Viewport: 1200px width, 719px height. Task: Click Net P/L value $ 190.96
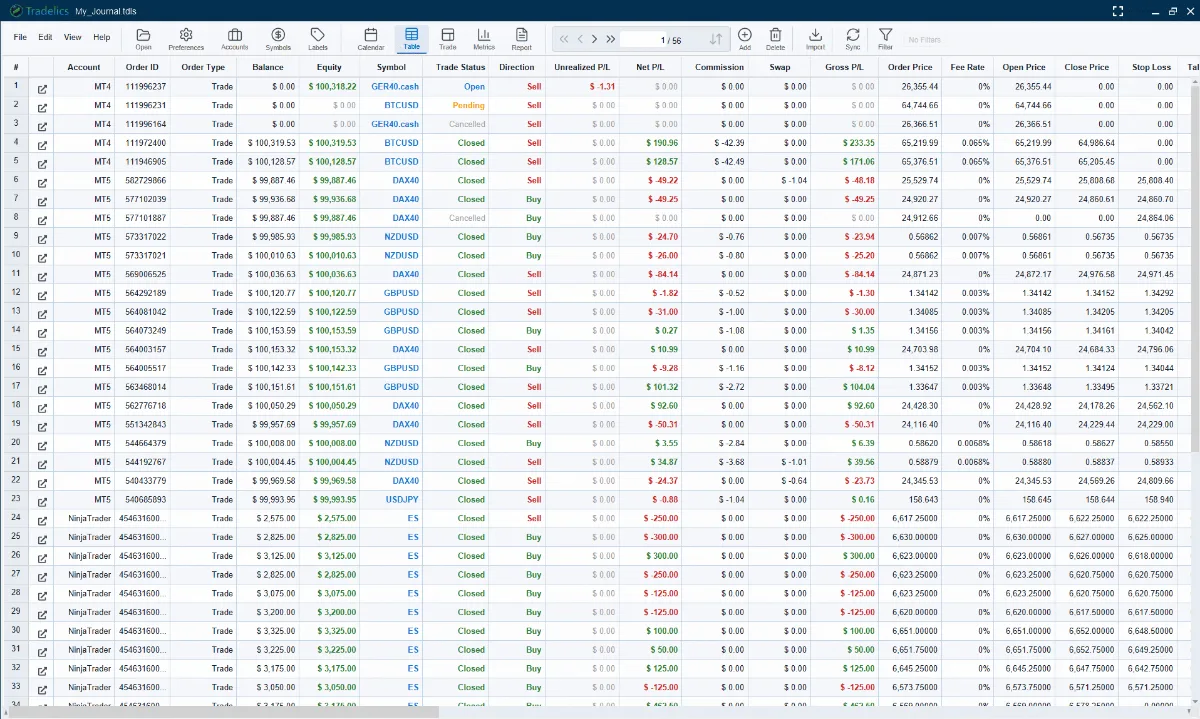(x=662, y=143)
